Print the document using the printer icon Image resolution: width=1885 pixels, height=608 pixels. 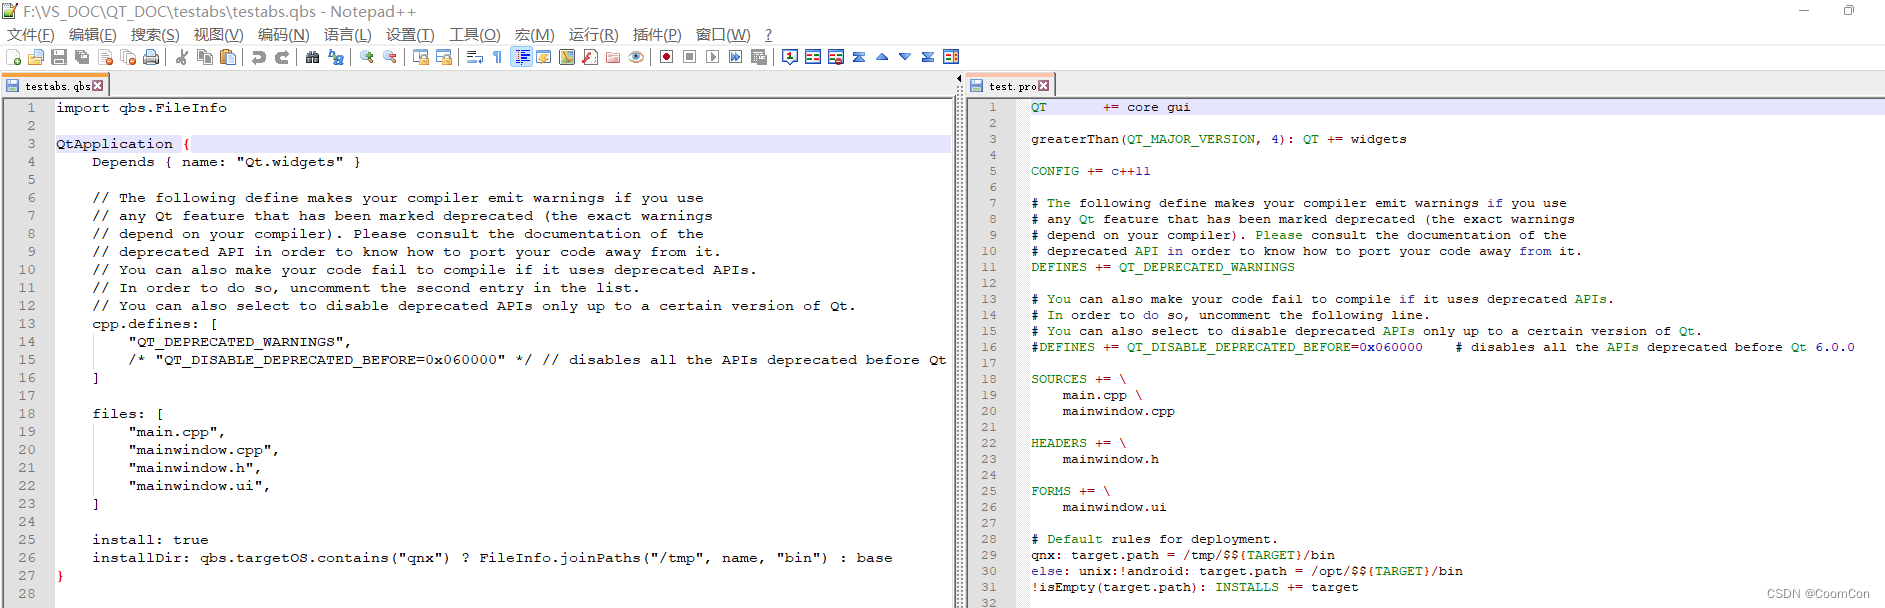[x=151, y=57]
